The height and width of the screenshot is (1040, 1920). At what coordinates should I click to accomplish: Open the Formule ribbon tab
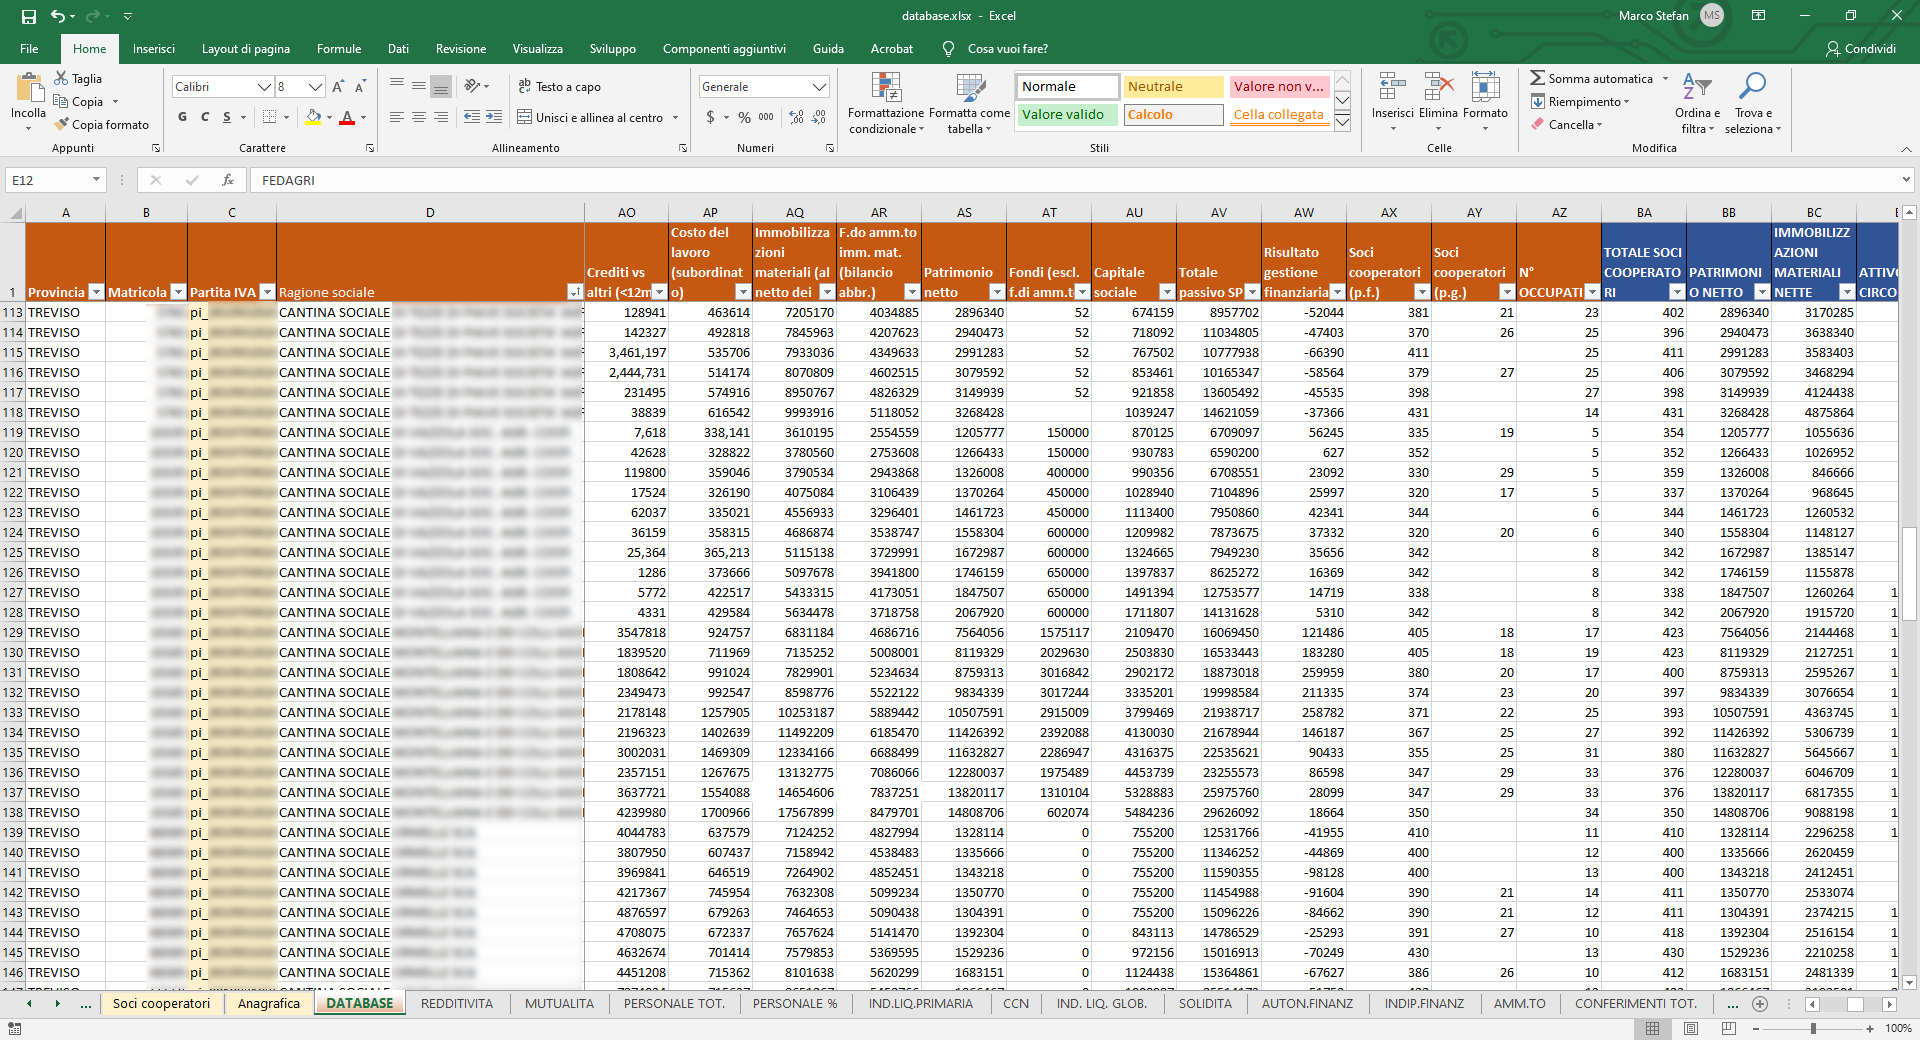click(x=339, y=48)
